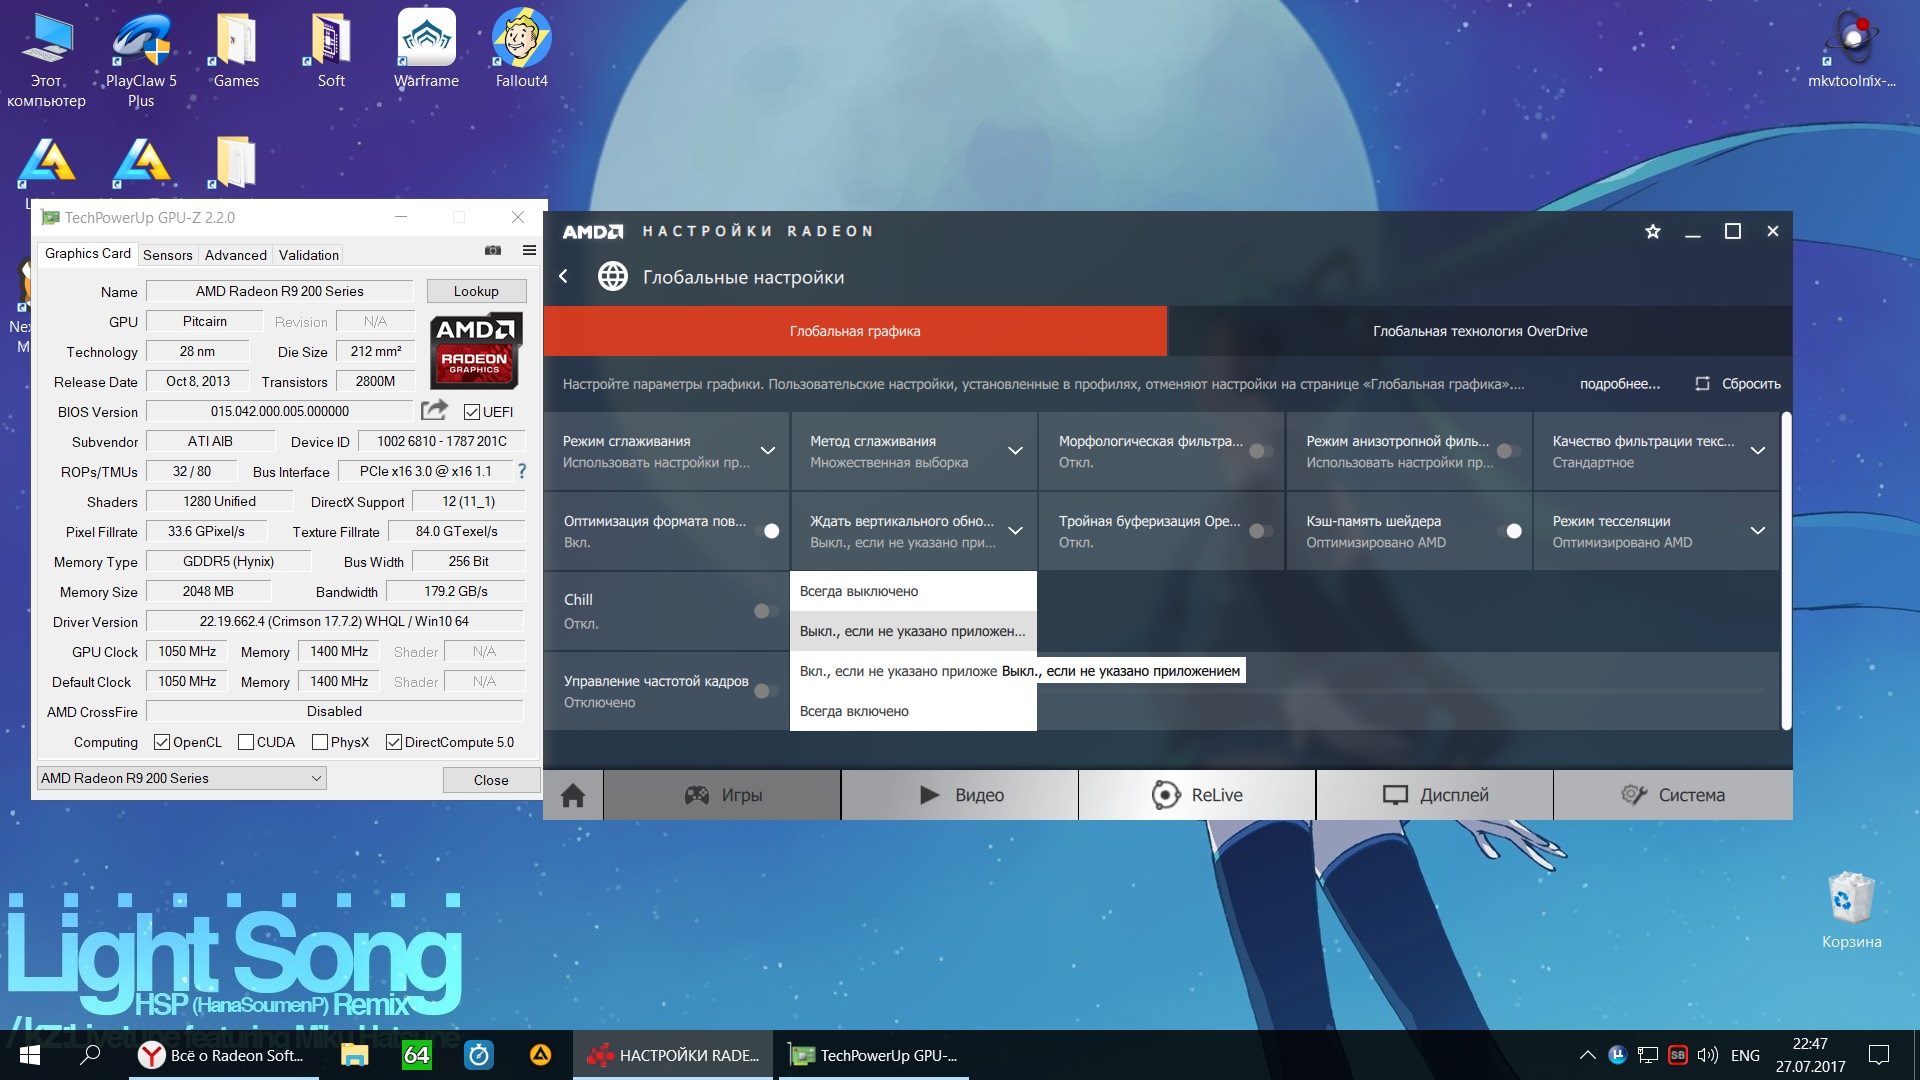The width and height of the screenshot is (1920, 1080).
Task: Launch Fallout4 desktop shortcut
Action: (521, 50)
